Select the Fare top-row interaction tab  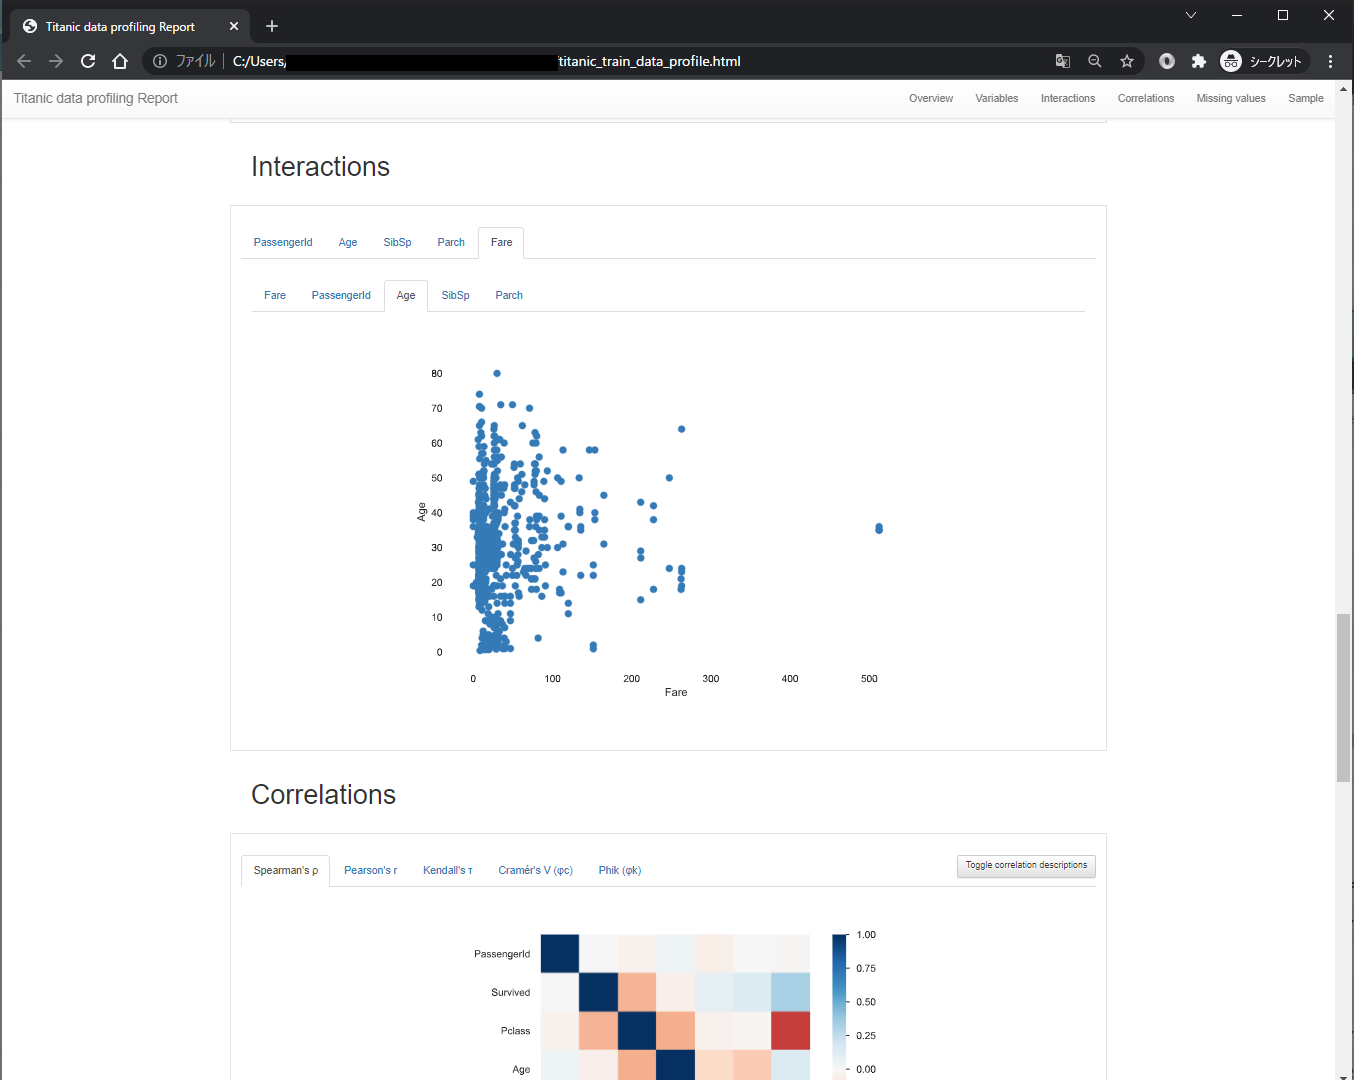[x=502, y=242]
